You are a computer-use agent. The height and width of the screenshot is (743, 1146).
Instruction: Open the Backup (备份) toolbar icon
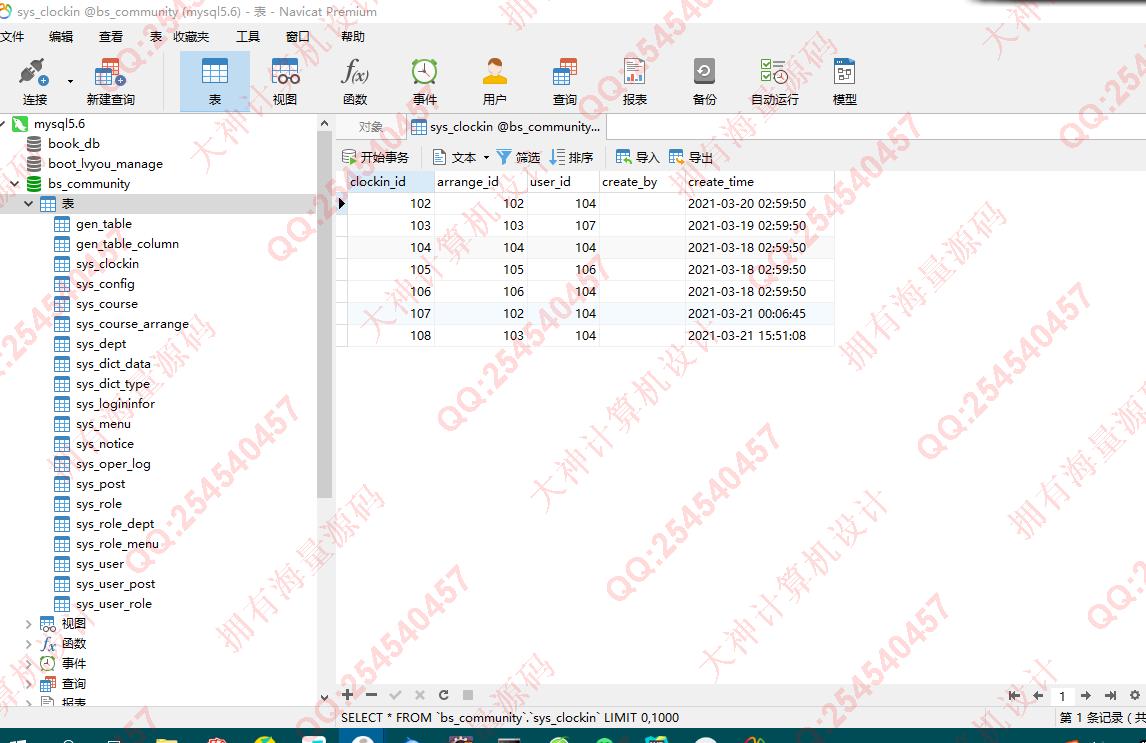[x=705, y=82]
